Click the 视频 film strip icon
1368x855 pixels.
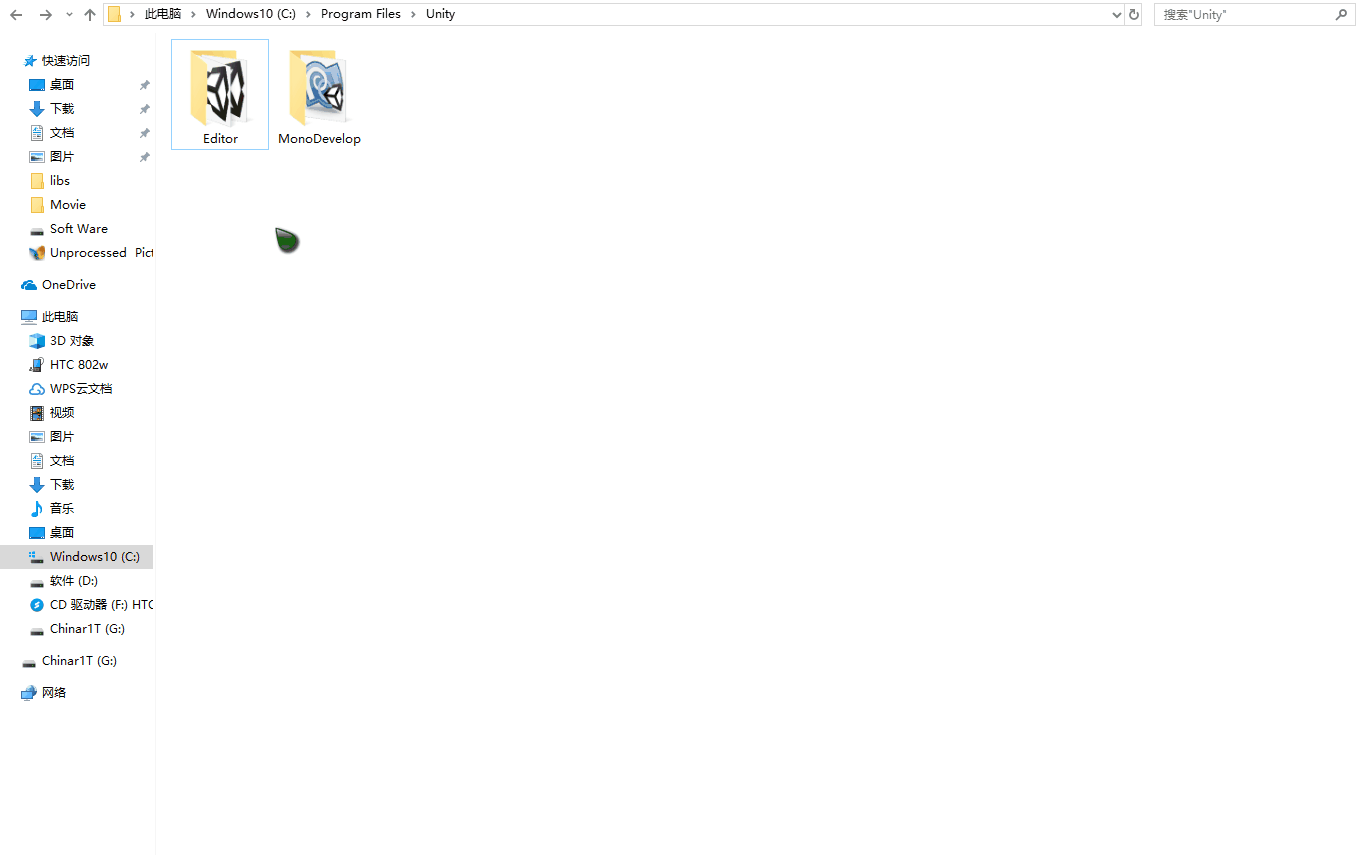pos(37,413)
